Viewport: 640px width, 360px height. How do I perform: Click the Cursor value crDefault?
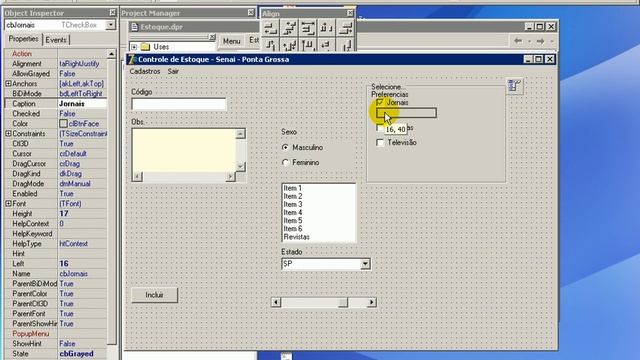pos(82,153)
